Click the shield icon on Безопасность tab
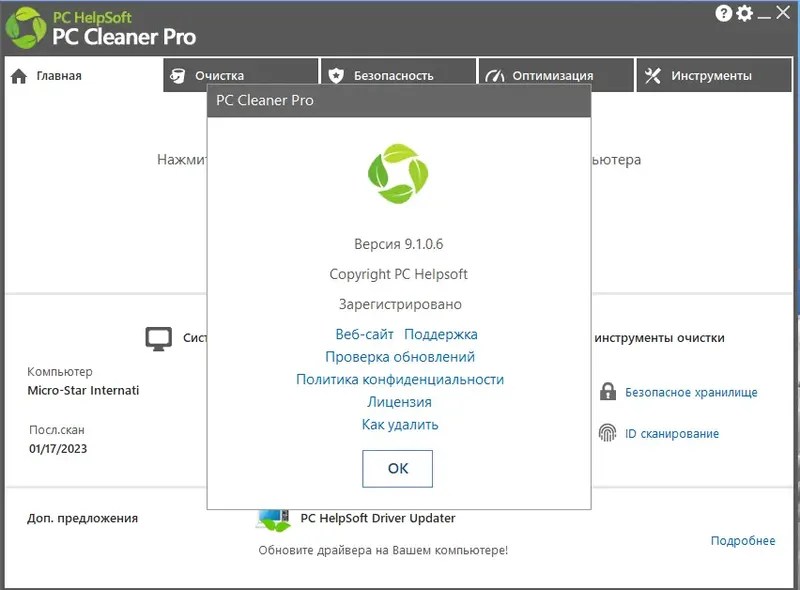 pos(337,74)
